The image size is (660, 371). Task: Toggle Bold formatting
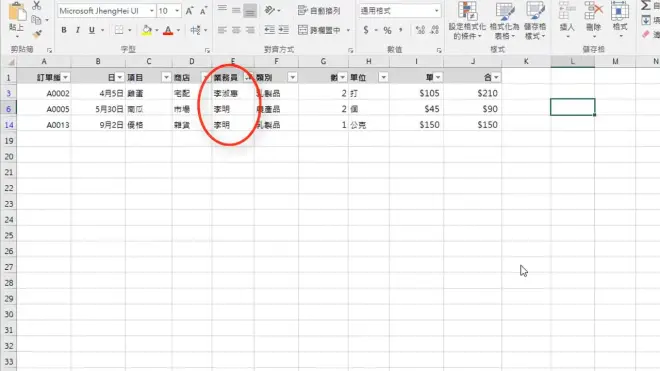(64, 30)
